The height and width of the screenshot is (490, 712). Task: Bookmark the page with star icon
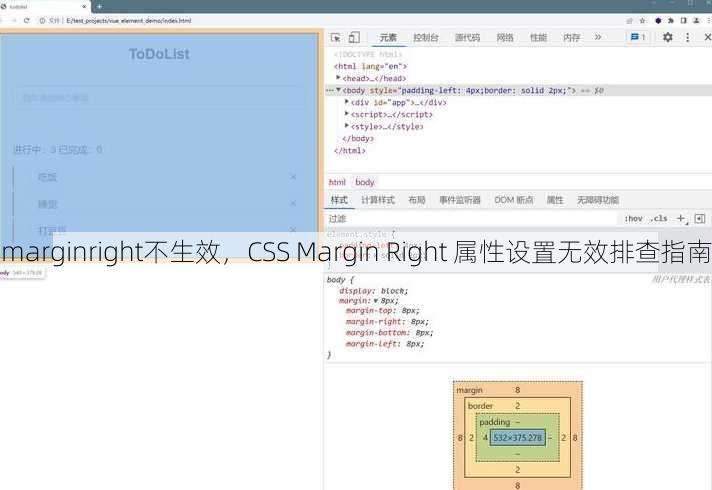642,20
